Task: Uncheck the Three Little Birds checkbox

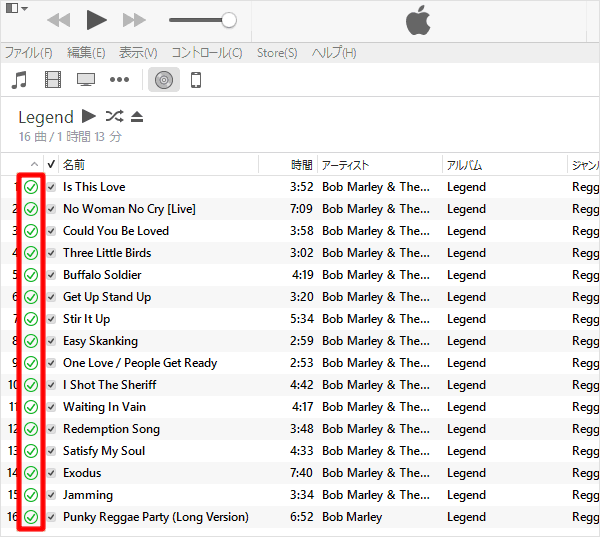Action: 51,253
